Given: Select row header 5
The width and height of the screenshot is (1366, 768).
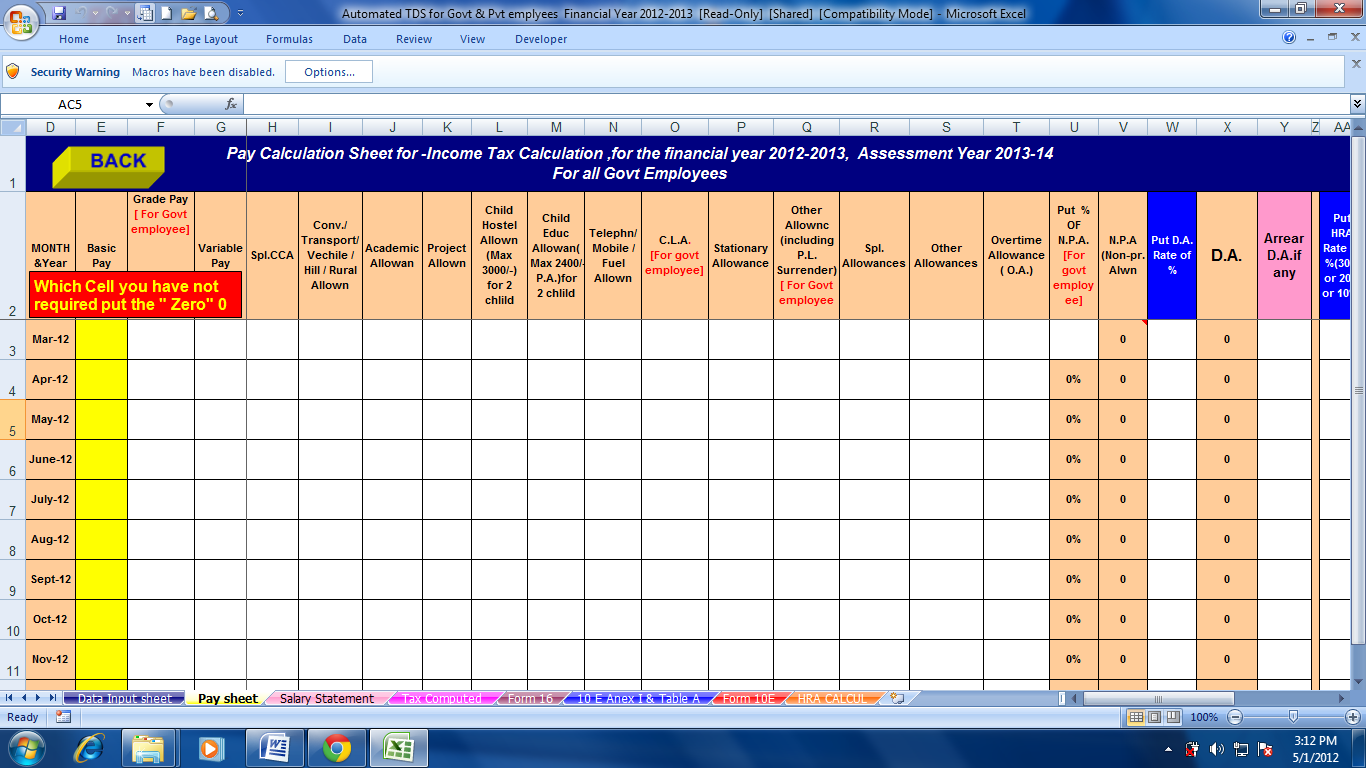Looking at the screenshot, I should (x=12, y=420).
